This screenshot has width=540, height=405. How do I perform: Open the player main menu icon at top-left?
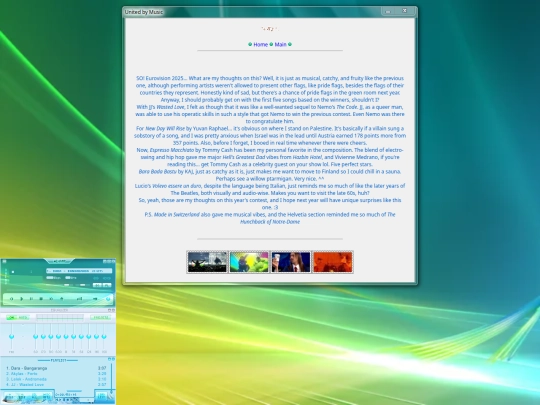point(4,261)
